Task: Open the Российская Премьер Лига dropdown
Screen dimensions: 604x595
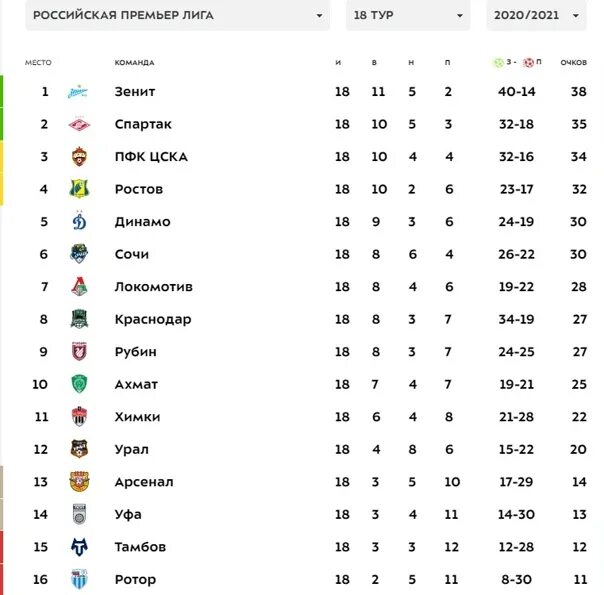Action: click(x=178, y=15)
